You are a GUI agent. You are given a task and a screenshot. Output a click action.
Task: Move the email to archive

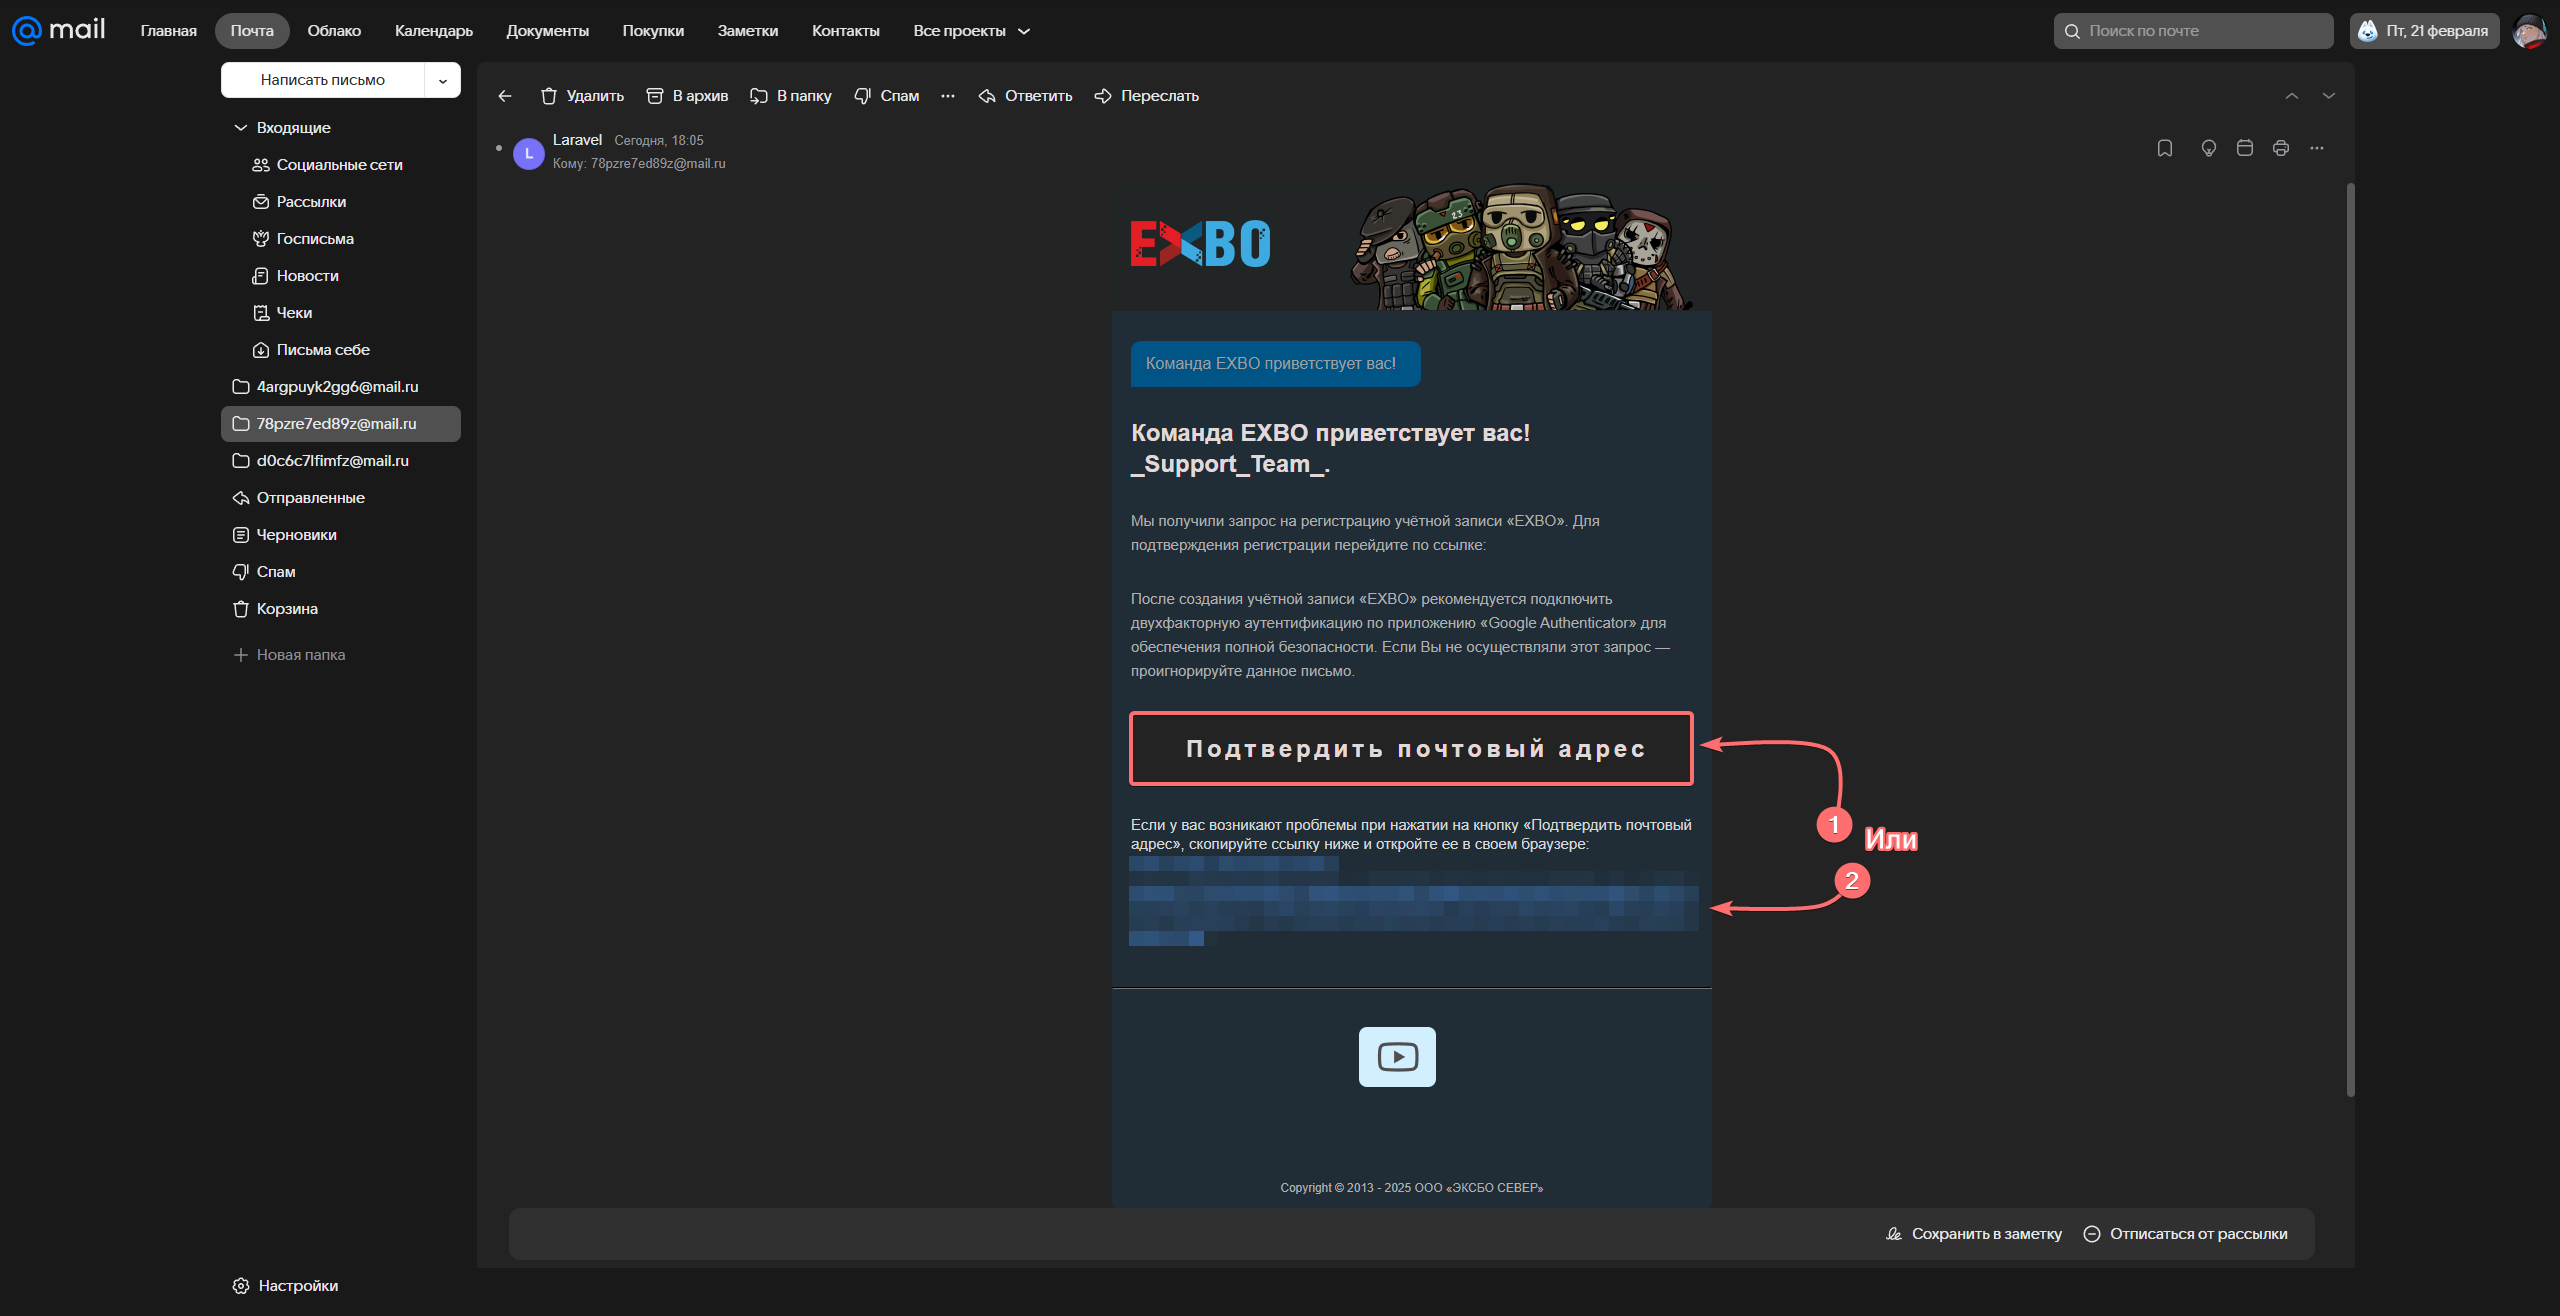click(687, 96)
